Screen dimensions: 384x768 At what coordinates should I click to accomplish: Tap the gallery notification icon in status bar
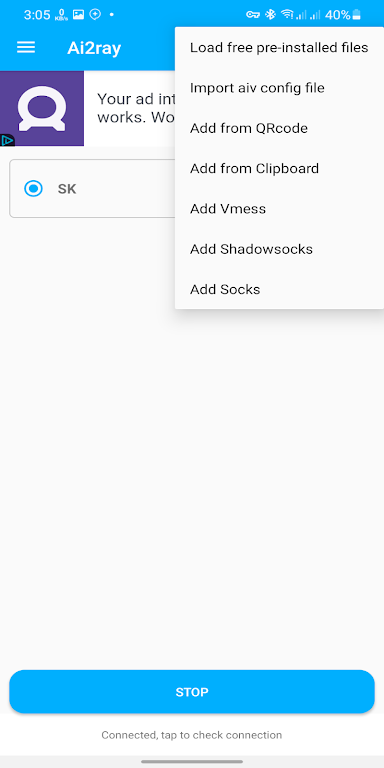(78, 14)
